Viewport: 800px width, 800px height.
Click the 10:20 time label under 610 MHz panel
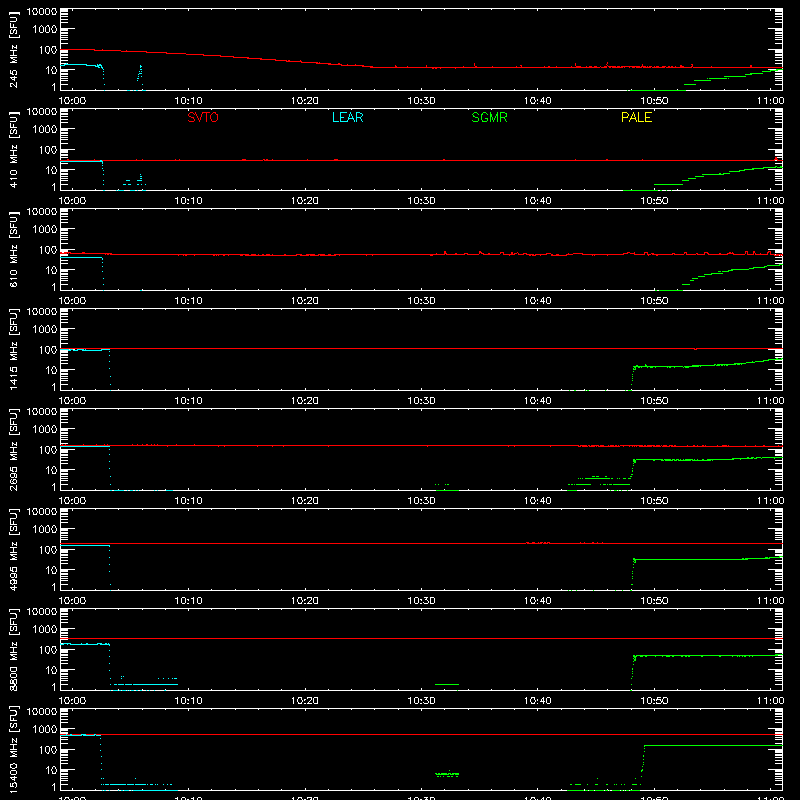pos(305,301)
